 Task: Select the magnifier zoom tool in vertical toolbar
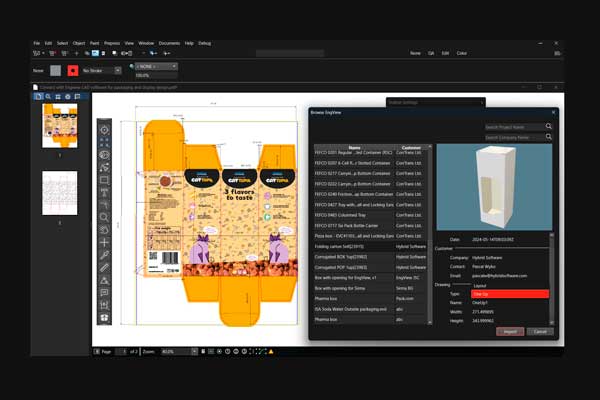click(104, 217)
